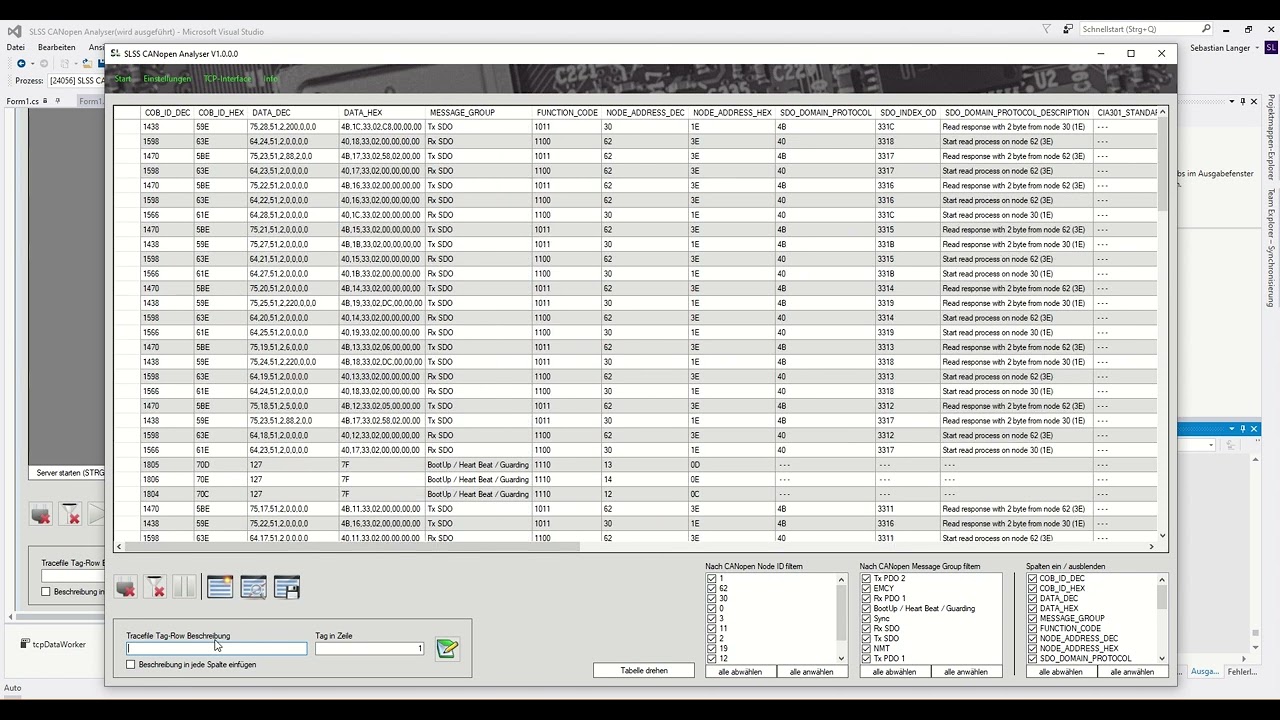Click 'alle anwählen' under Message Group filter
Image resolution: width=1280 pixels, height=720 pixels.
(966, 672)
